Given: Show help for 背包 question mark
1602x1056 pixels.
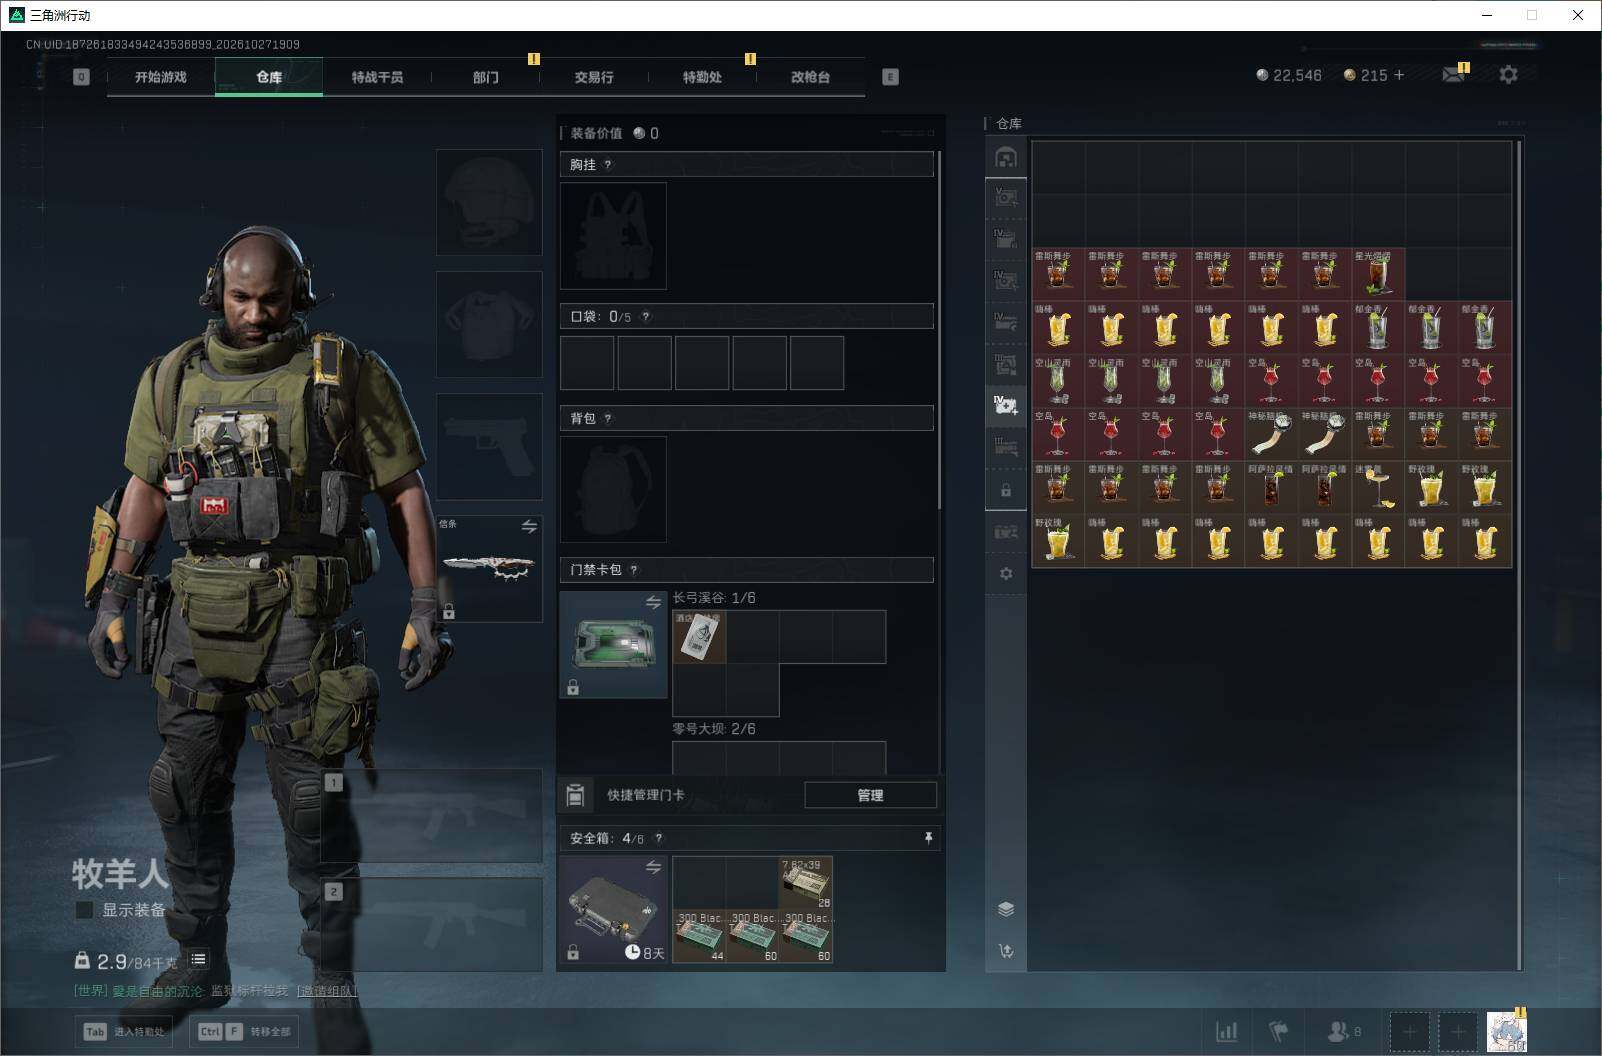Looking at the screenshot, I should pos(607,419).
